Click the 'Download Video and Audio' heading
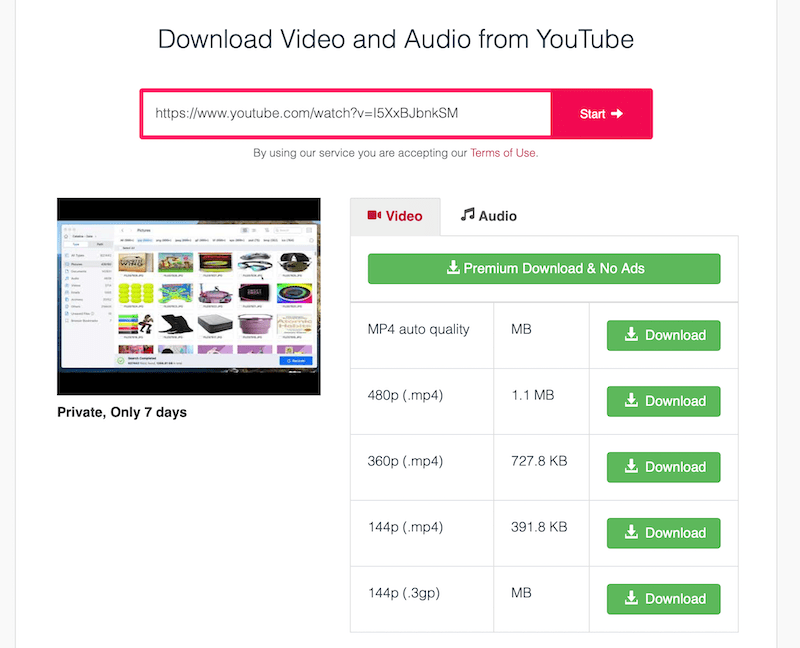Viewport: 800px width, 648px height. click(396, 40)
